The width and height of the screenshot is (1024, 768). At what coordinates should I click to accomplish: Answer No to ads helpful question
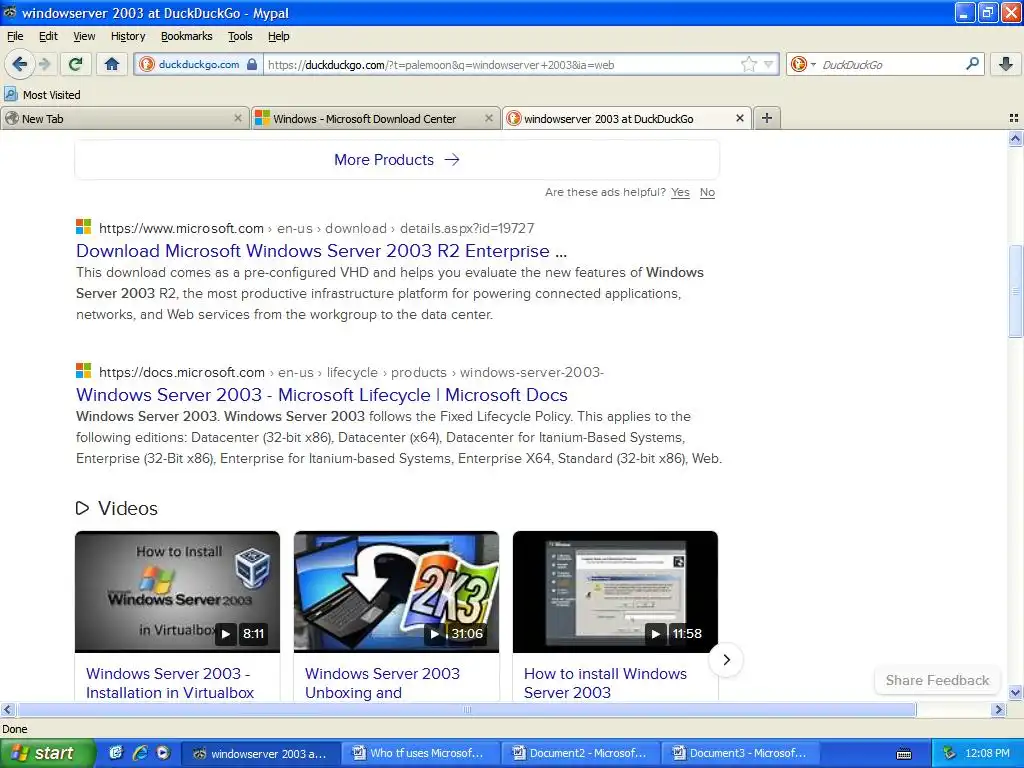[707, 193]
